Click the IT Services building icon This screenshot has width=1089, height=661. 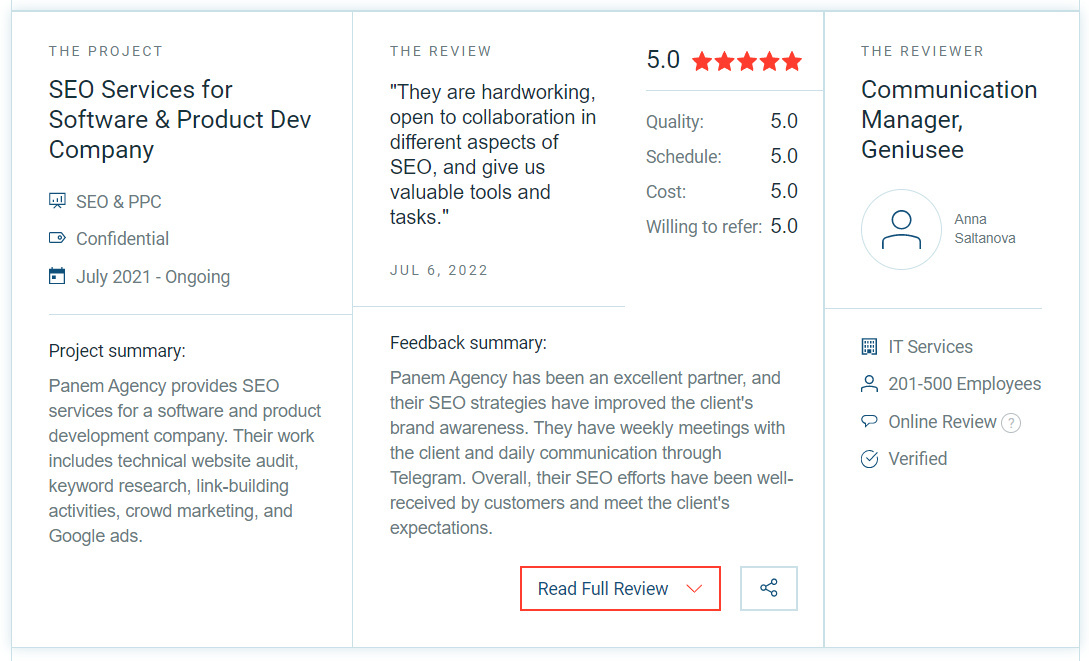pyautogui.click(x=869, y=347)
